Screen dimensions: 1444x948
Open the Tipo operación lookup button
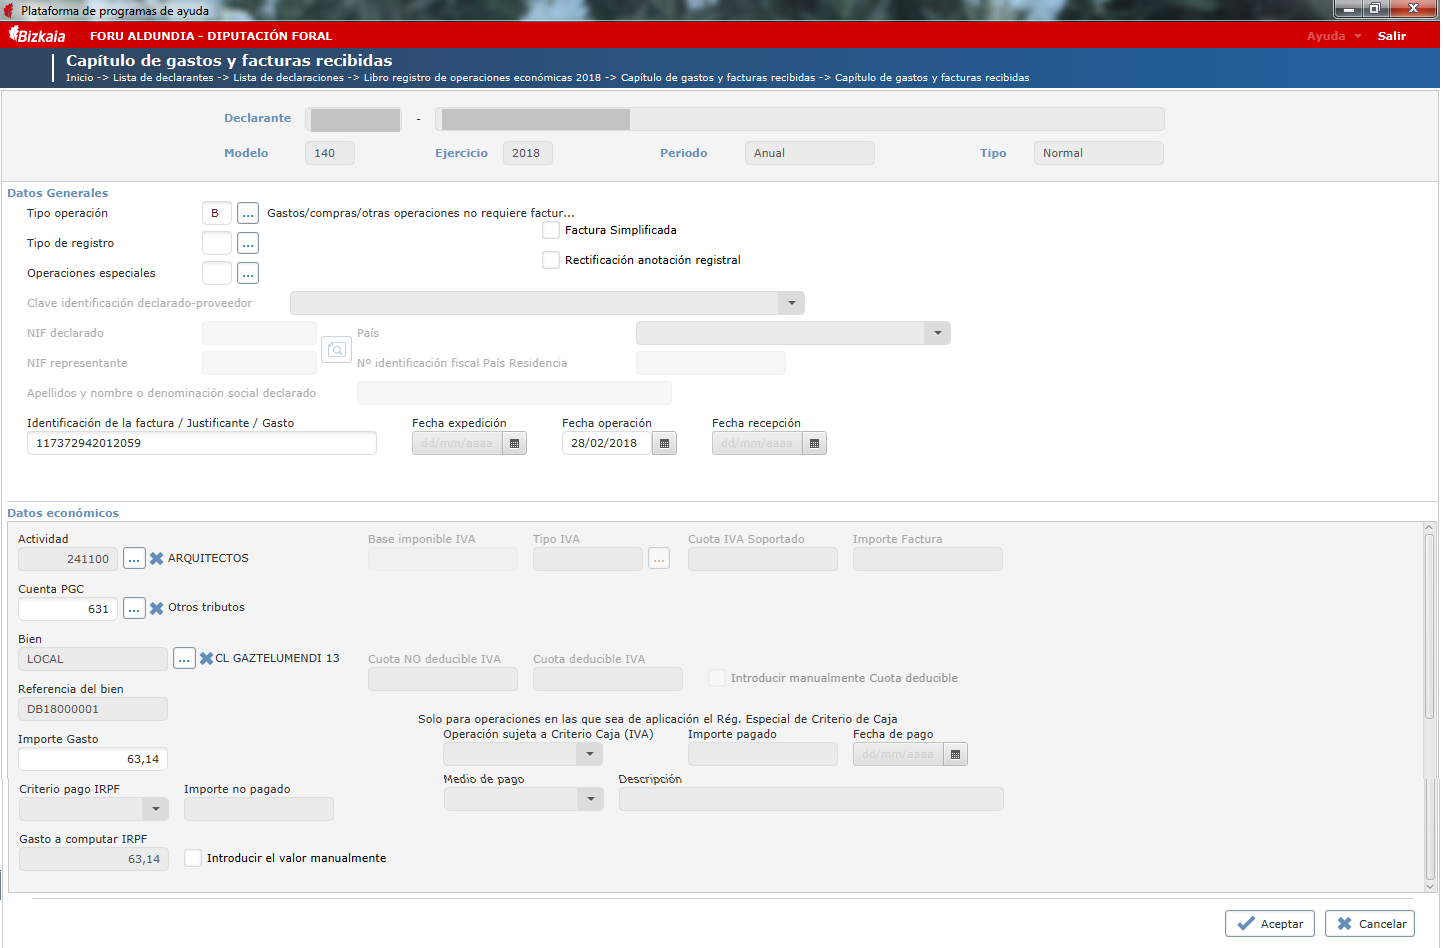coord(248,213)
